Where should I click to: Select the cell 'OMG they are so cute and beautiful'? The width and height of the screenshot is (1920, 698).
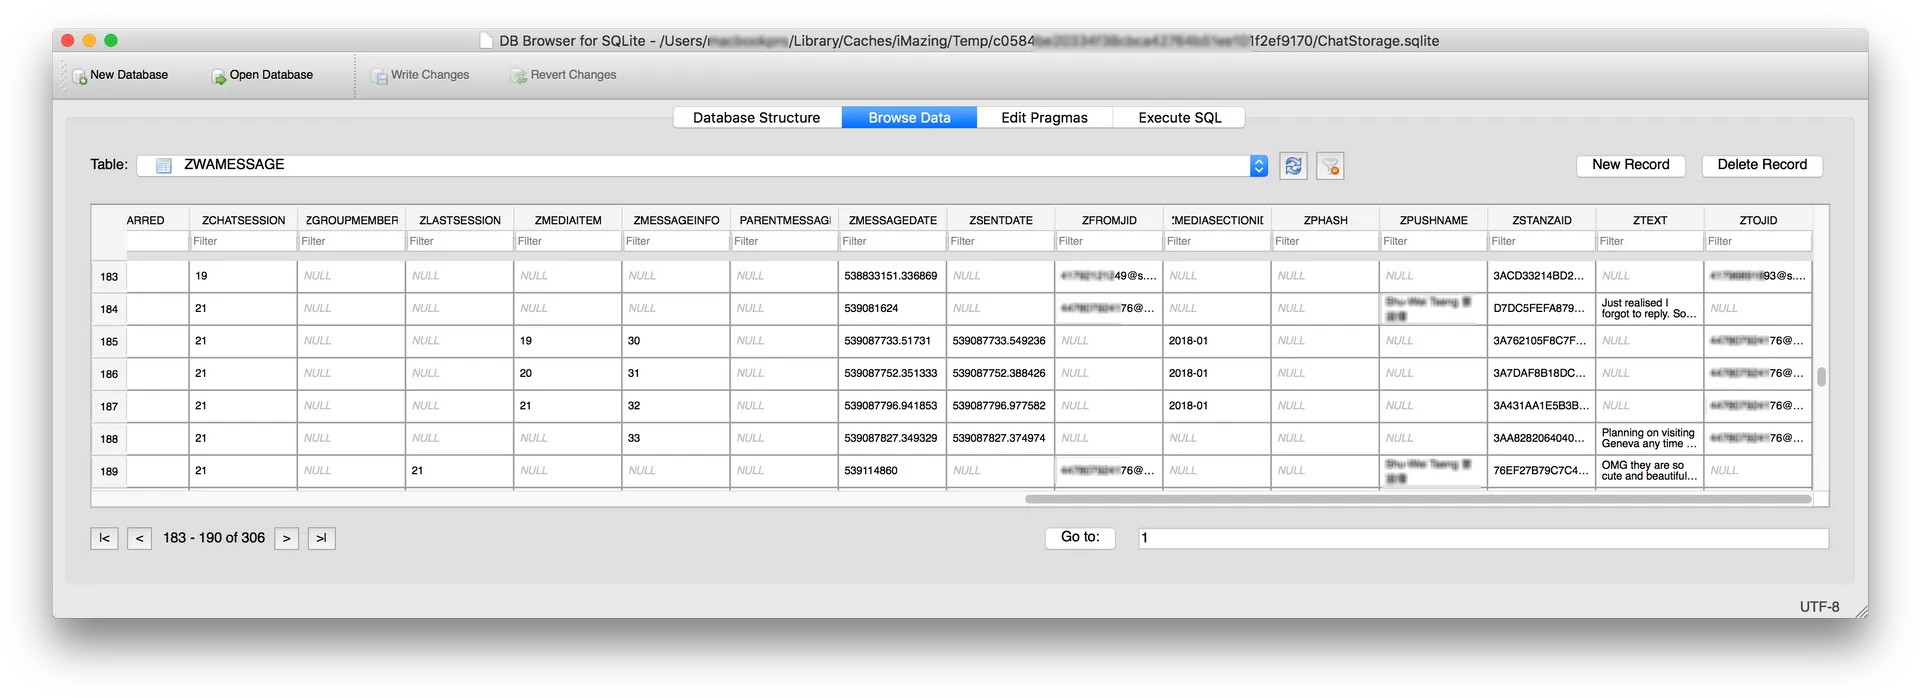point(1650,470)
